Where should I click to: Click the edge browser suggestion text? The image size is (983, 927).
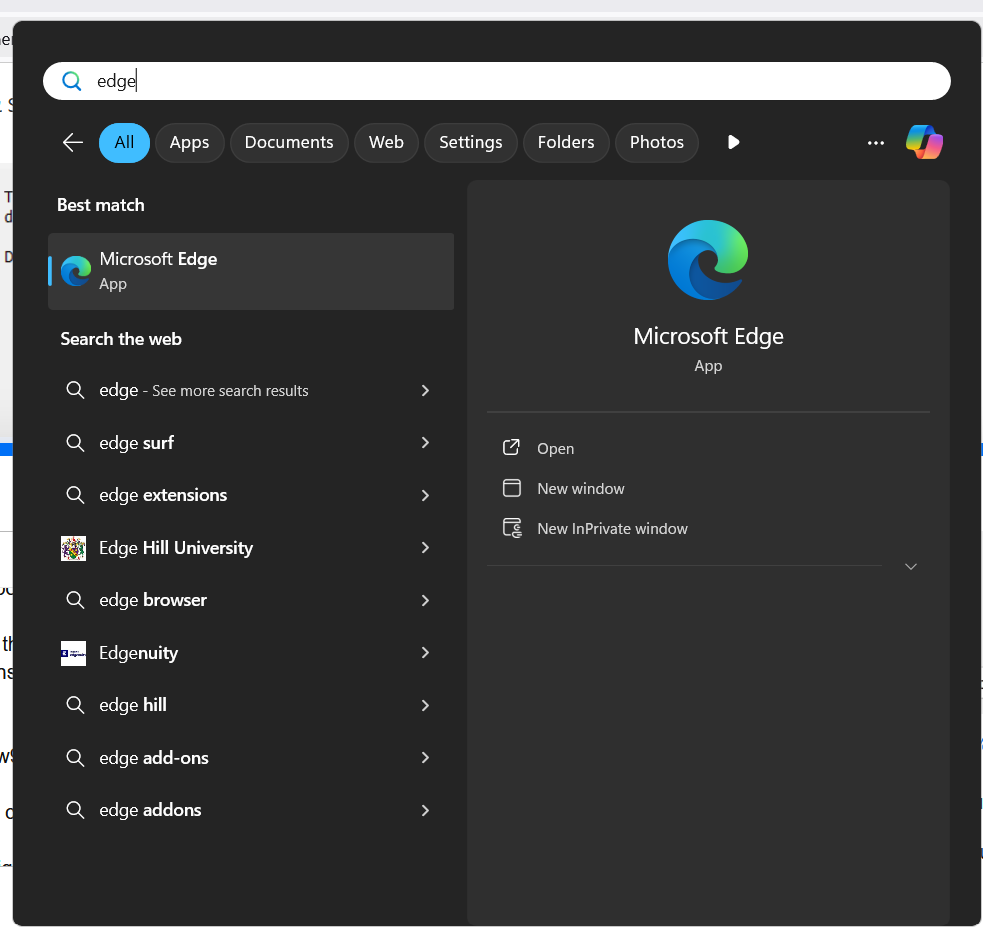(153, 600)
